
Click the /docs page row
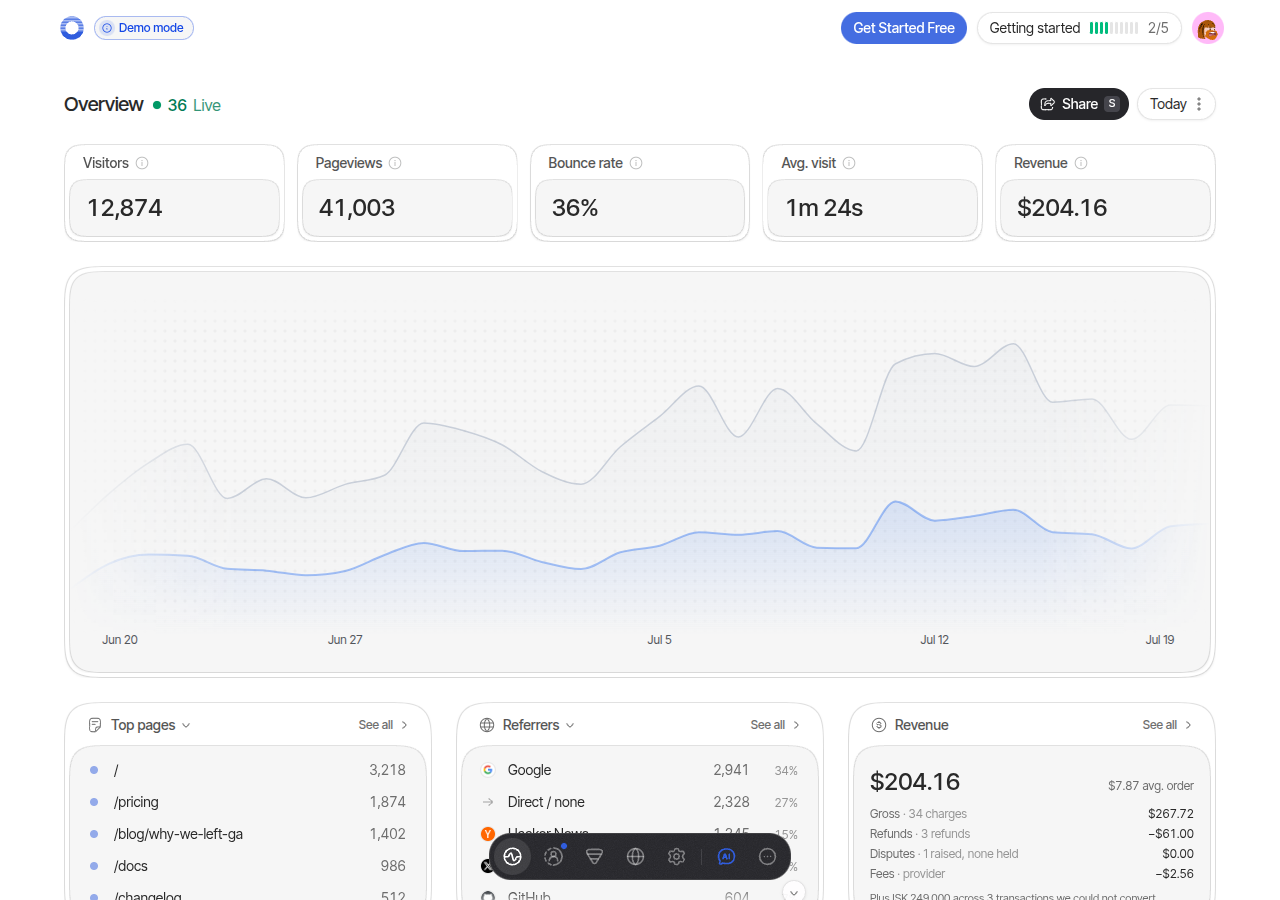(248, 866)
